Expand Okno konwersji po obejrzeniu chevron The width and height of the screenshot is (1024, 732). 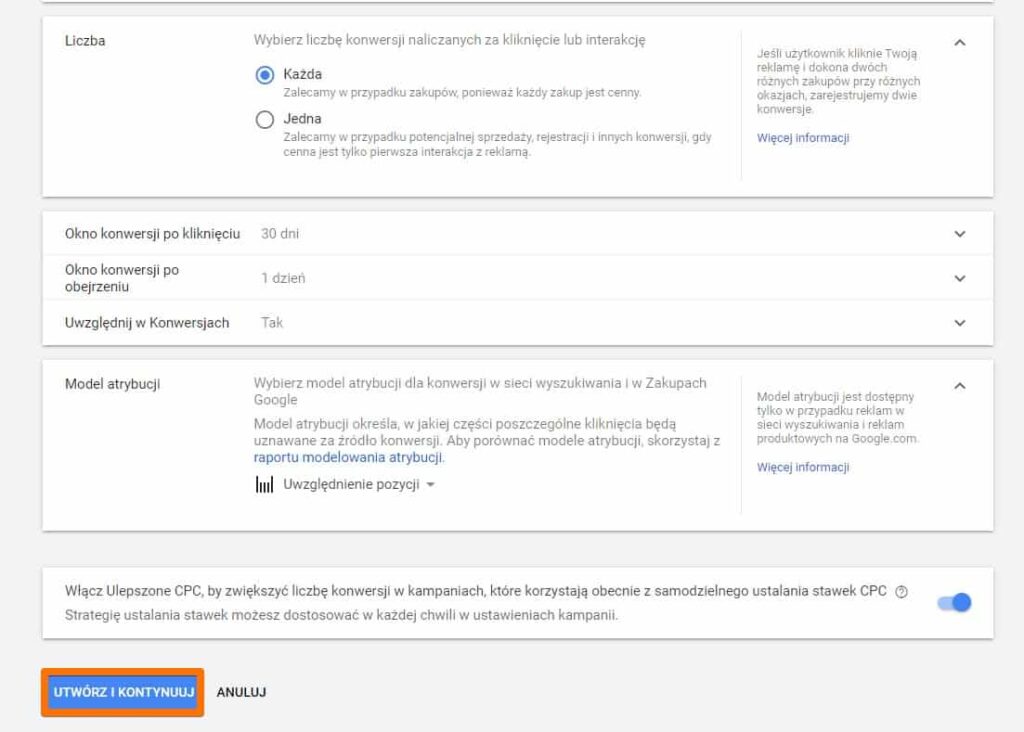point(960,278)
